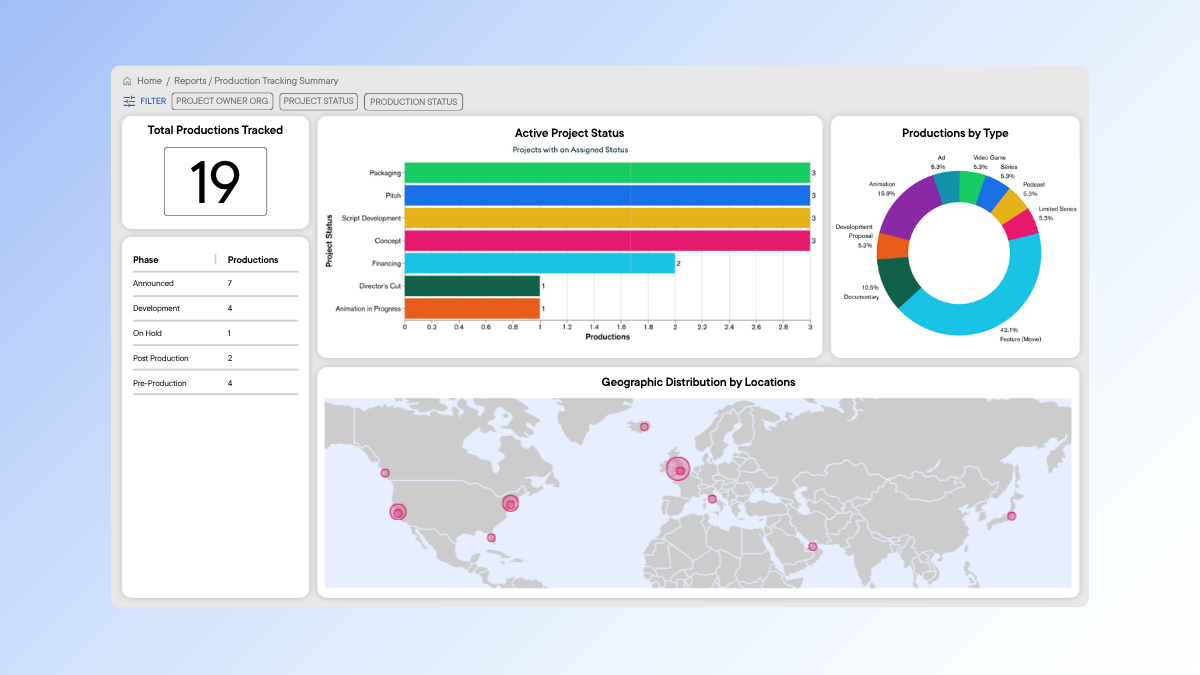Click the map marker over Japan
The image size is (1200, 675).
pos(1011,516)
